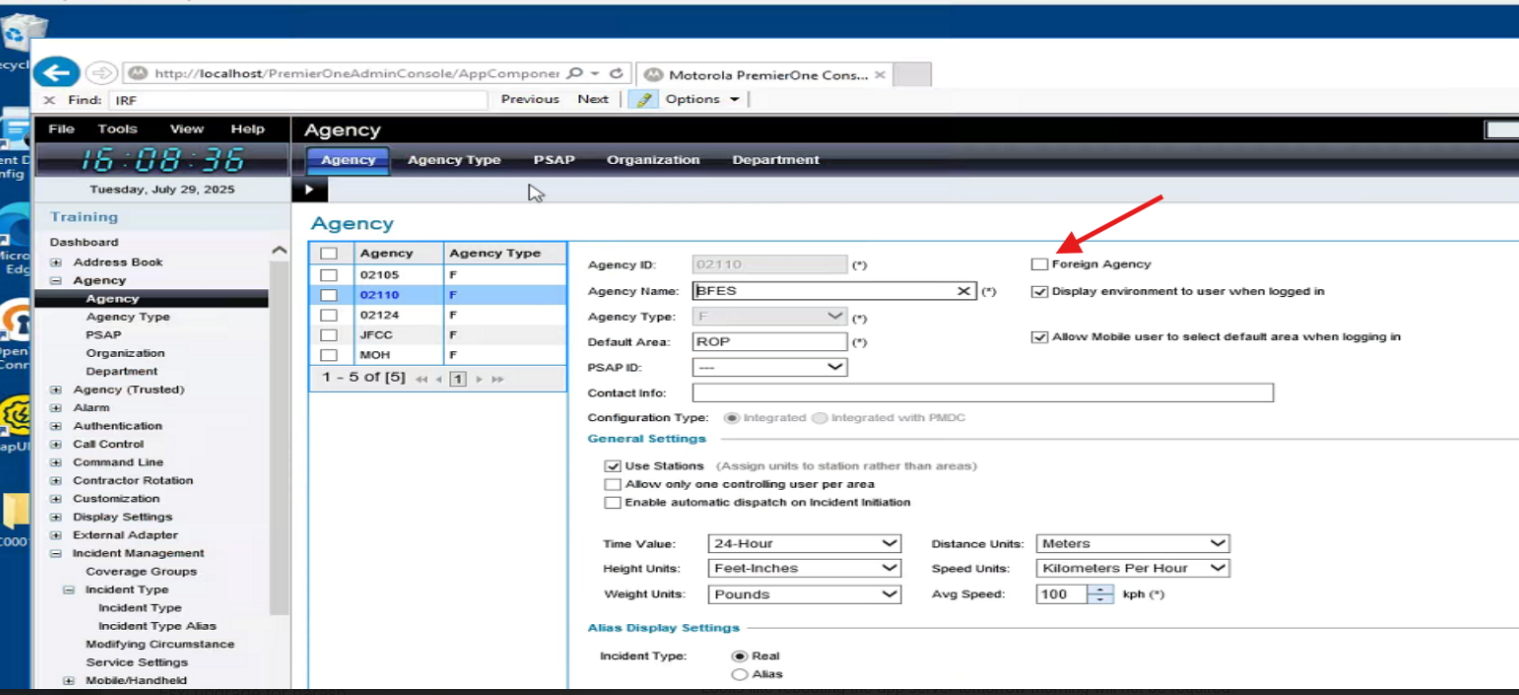Open the Speed Units dropdown
1519x695 pixels.
pos(1133,568)
